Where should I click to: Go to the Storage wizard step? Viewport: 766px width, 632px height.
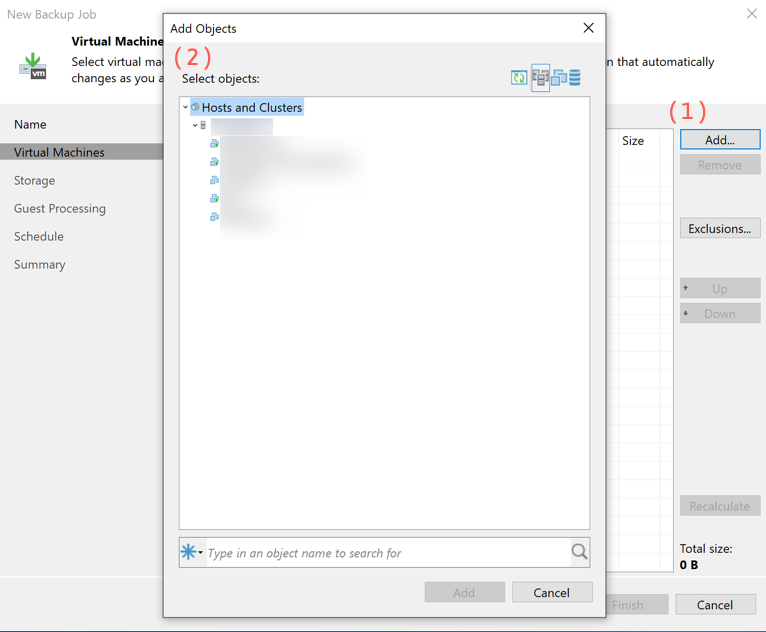[x=35, y=180]
